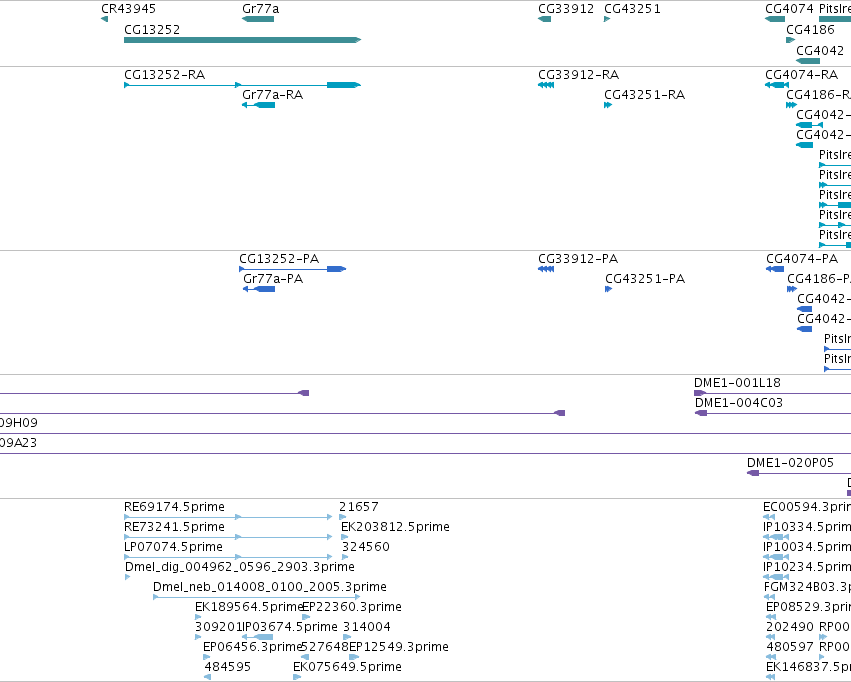Select the CG43251 gene arrow
This screenshot has height=682, width=851.
coord(607,19)
